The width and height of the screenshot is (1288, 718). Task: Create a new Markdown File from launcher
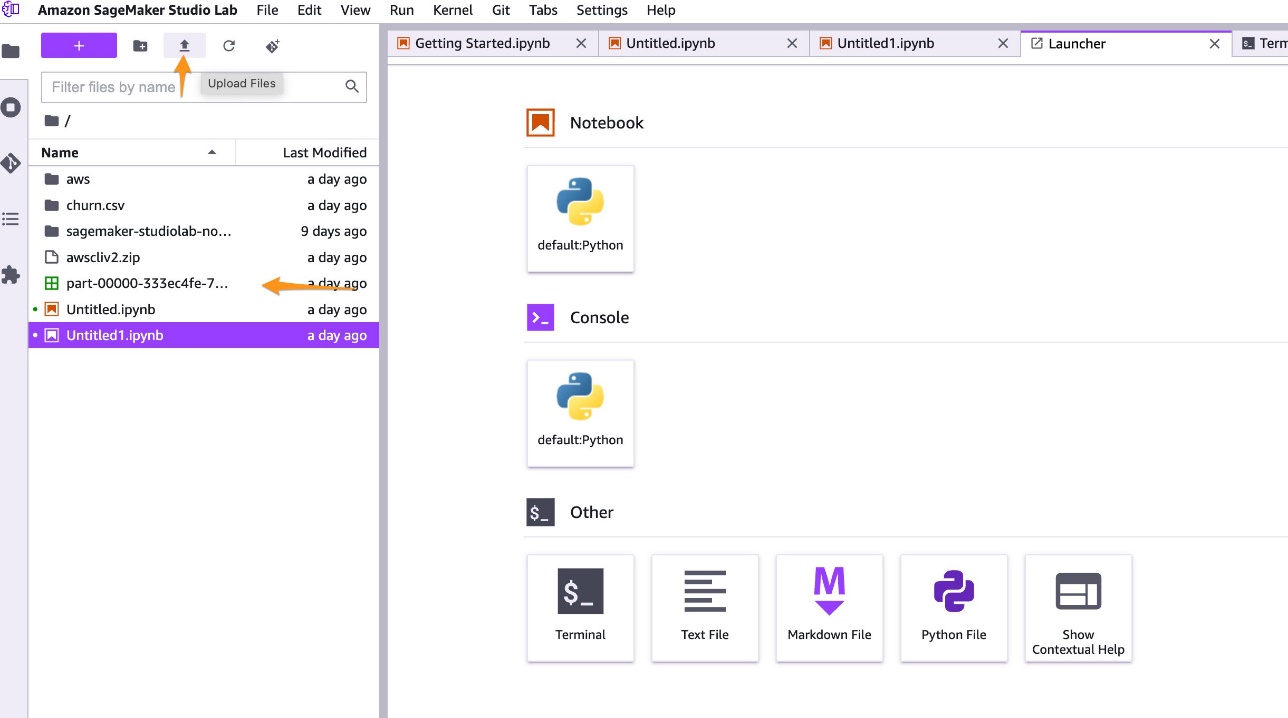click(x=829, y=608)
